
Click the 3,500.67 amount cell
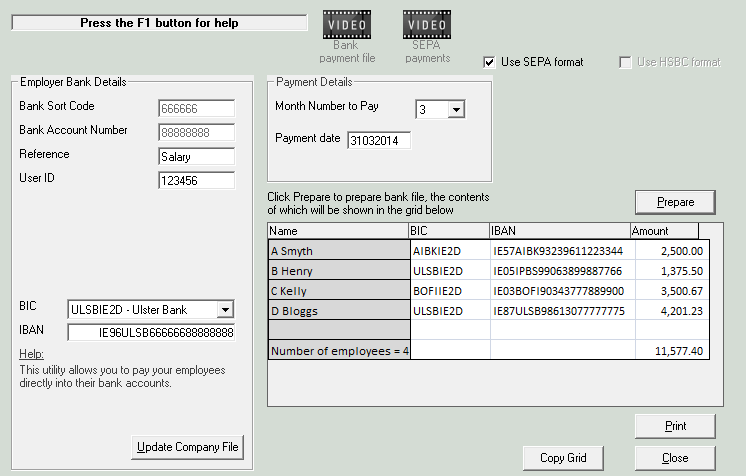672,291
